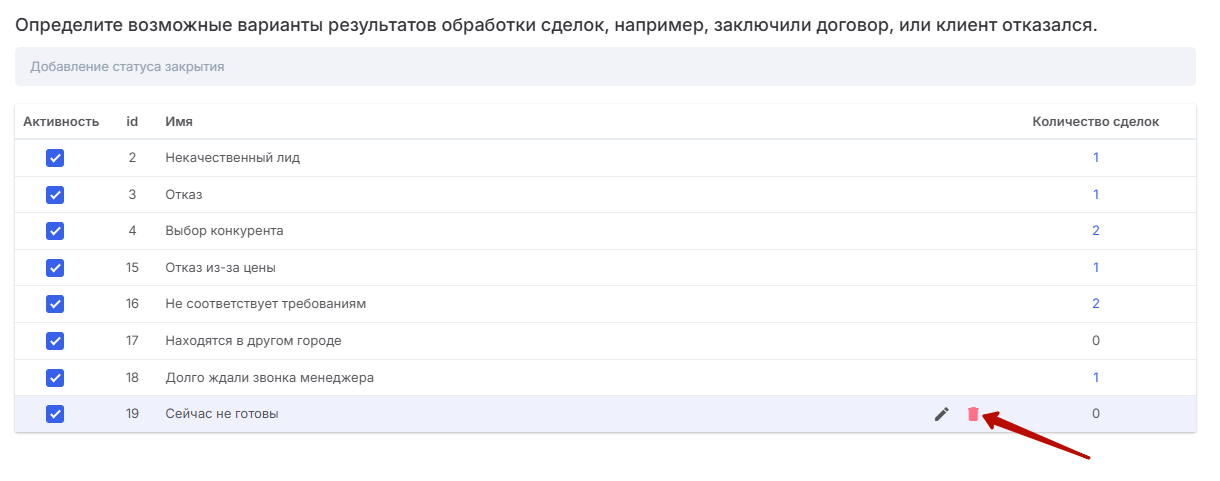Click the Имя column header

[x=179, y=122]
